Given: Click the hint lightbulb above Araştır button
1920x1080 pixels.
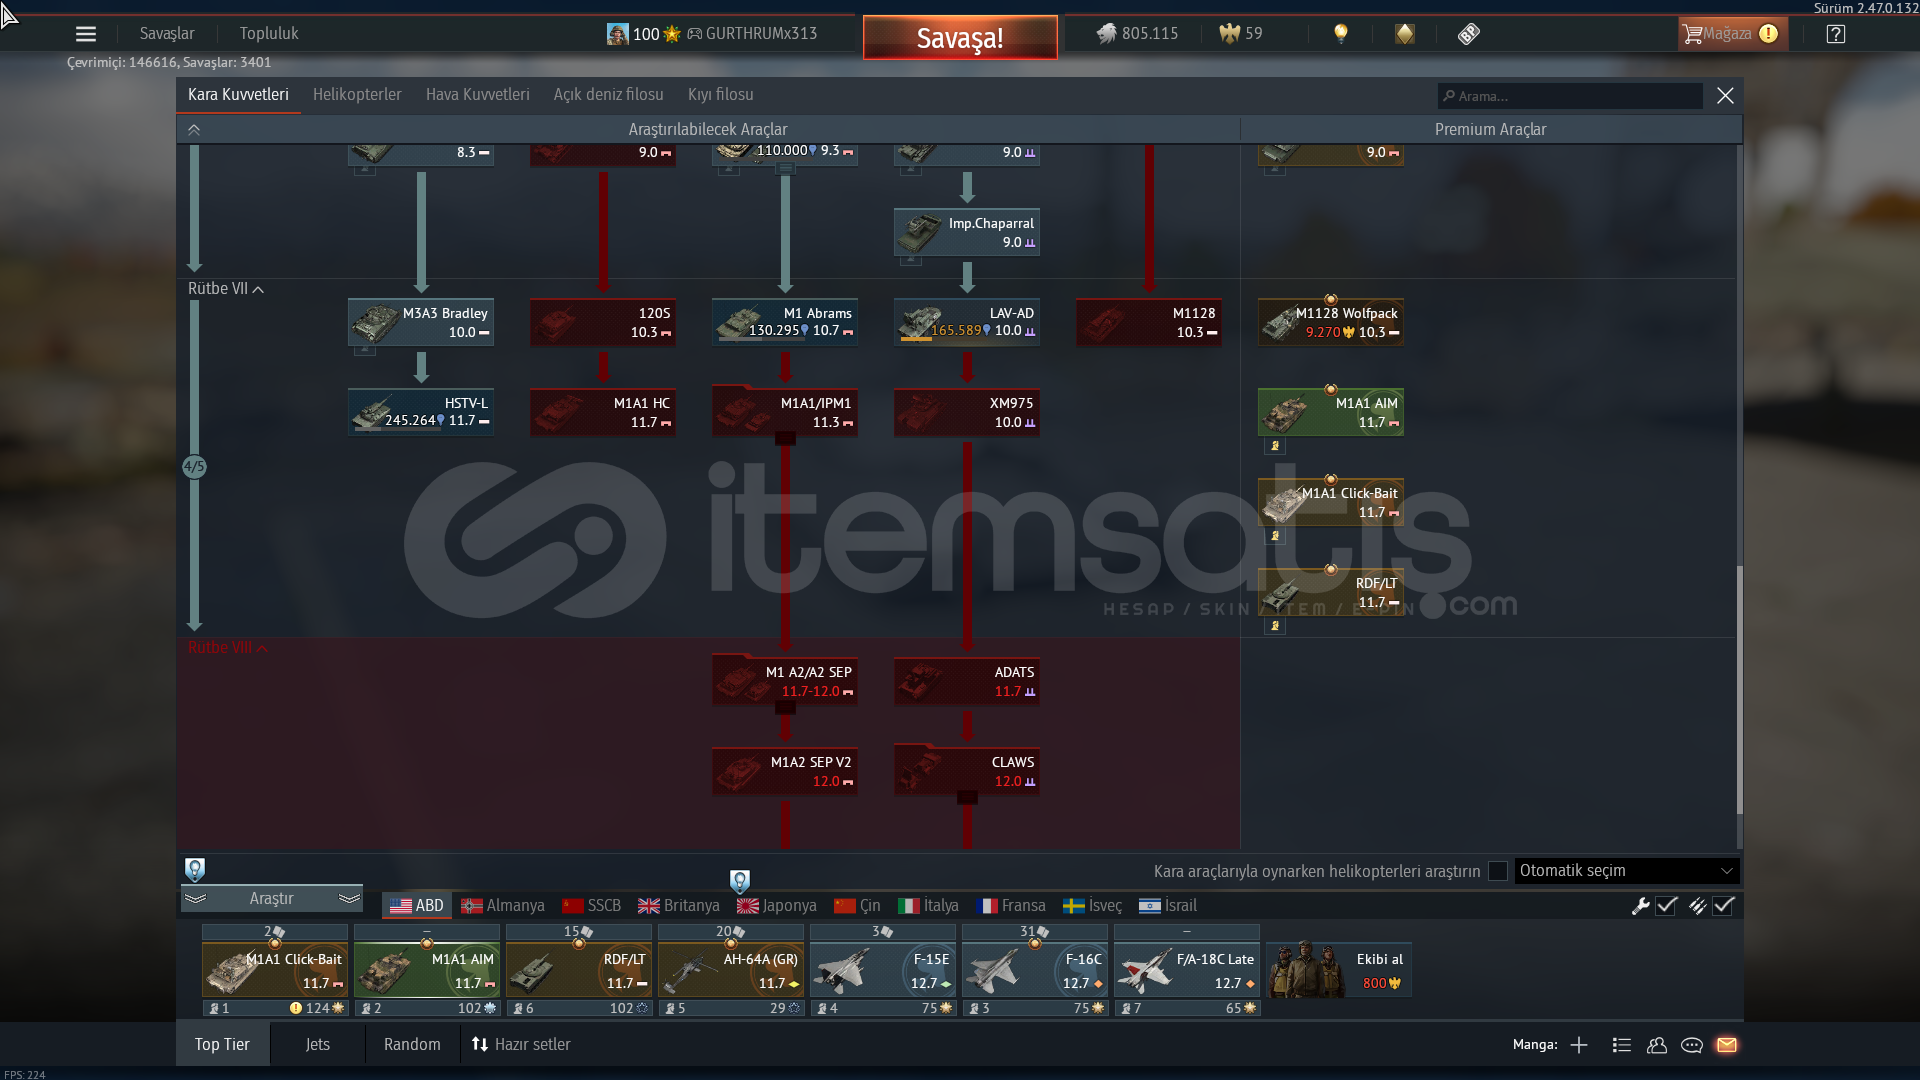Looking at the screenshot, I should point(195,869).
